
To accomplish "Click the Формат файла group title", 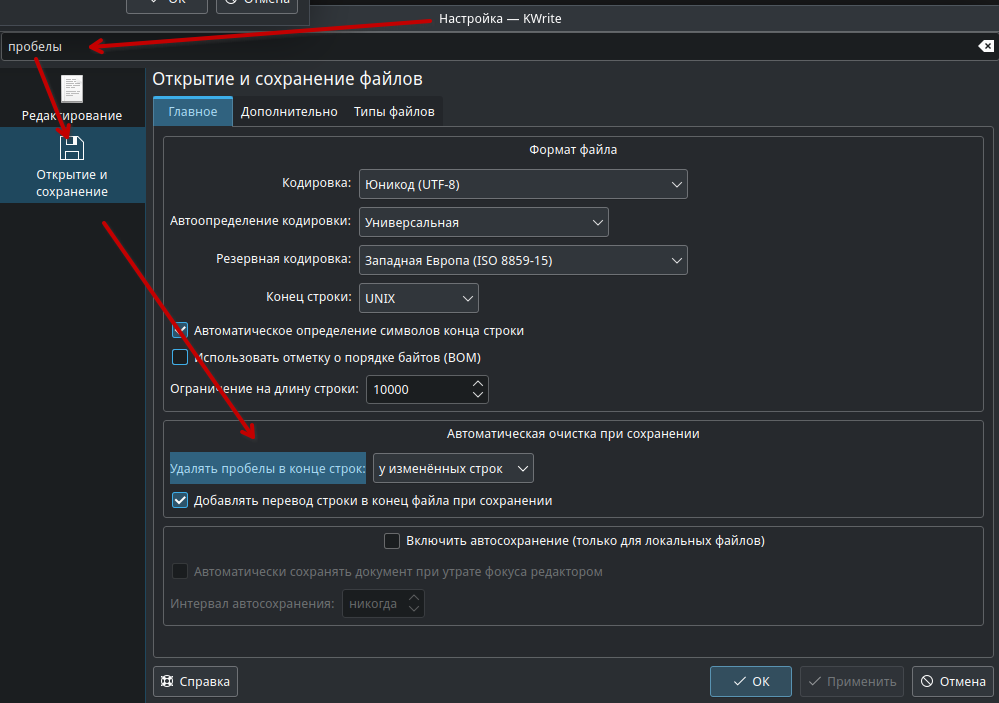I will (573, 150).
